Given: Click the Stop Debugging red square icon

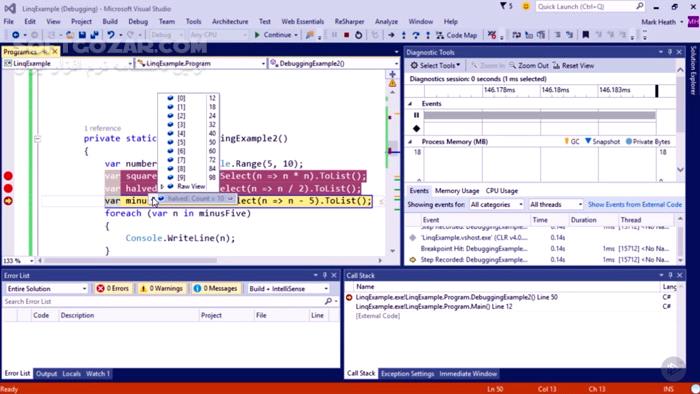Looking at the screenshot, I should (346, 35).
